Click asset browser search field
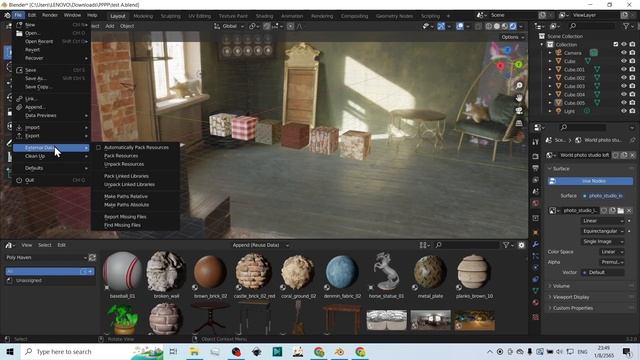640x360 pixels. click(467, 245)
